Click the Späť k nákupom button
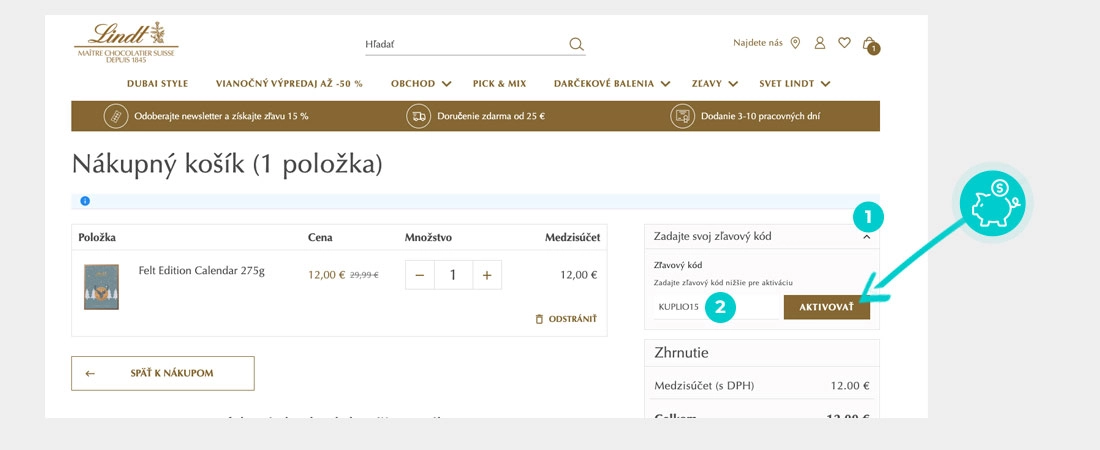This screenshot has height=450, width=1100. (x=163, y=373)
